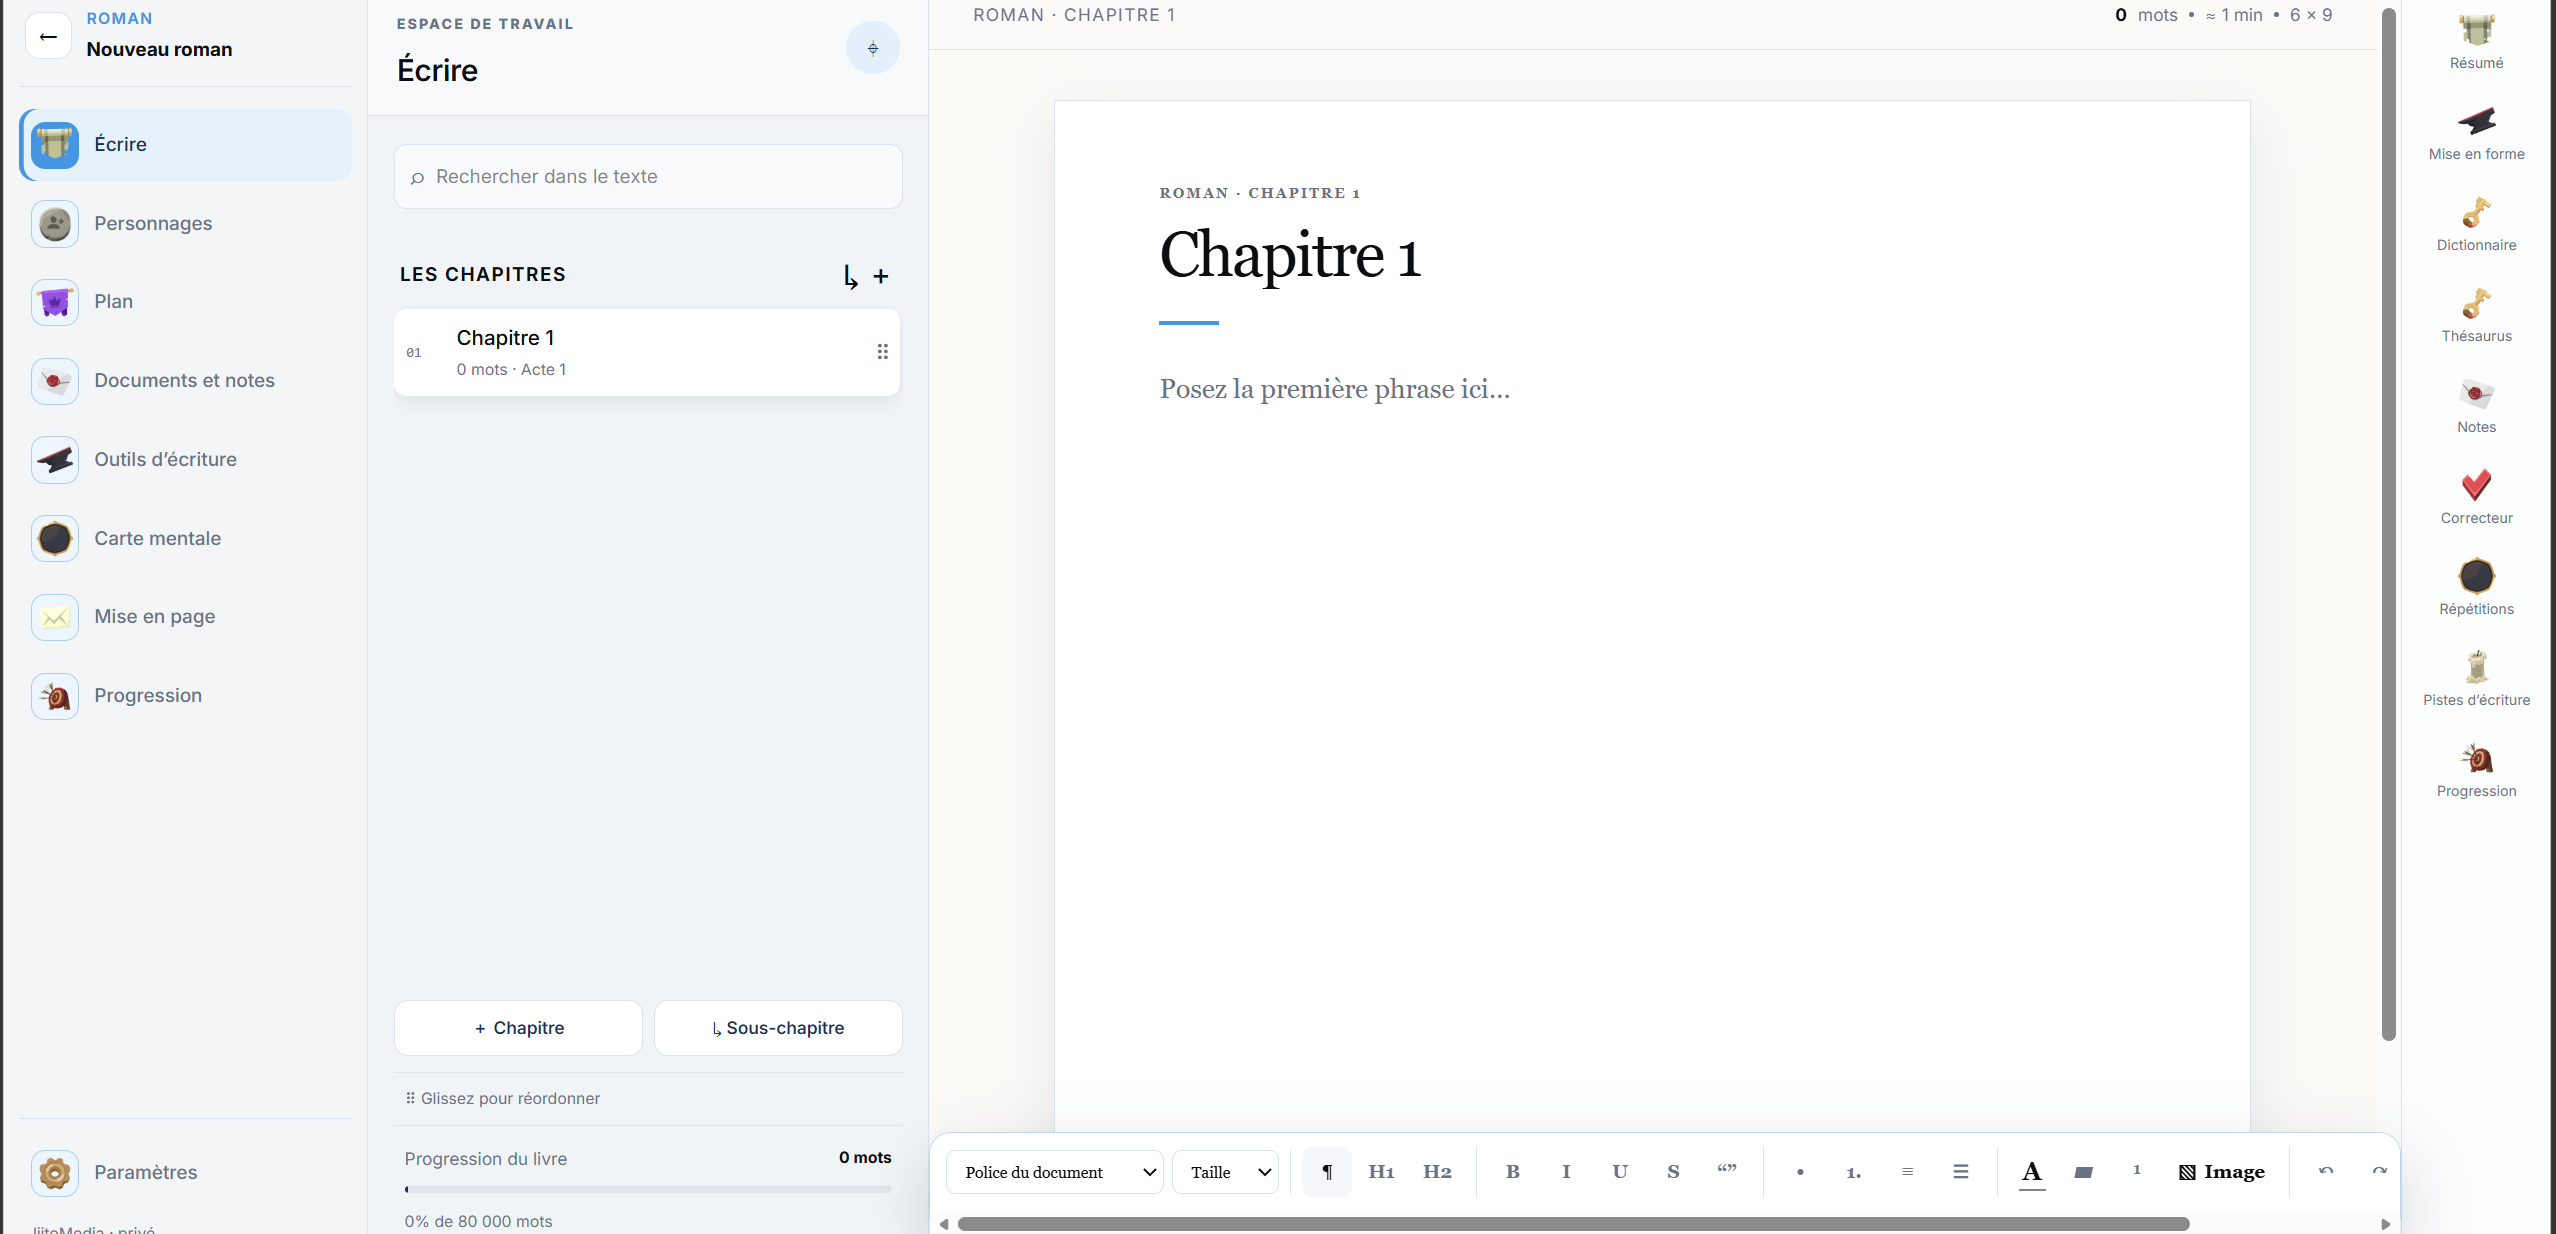Open the Mise en forme tool
This screenshot has width=2556, height=1234.
click(x=2476, y=133)
